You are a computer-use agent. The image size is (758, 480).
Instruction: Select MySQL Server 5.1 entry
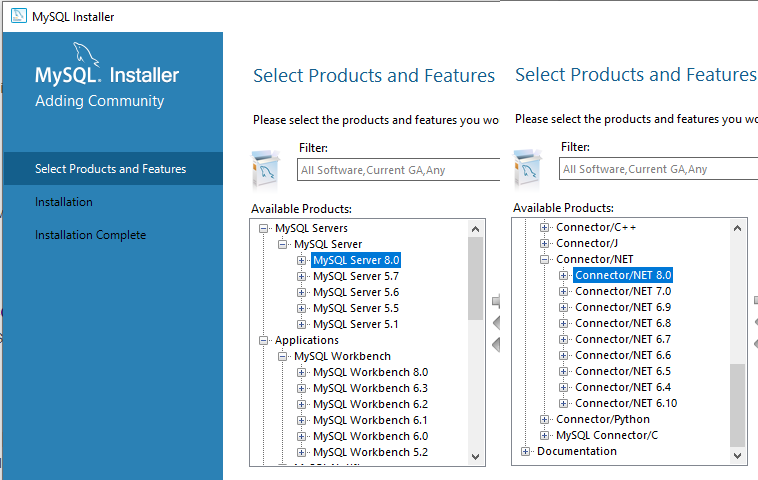(x=356, y=324)
